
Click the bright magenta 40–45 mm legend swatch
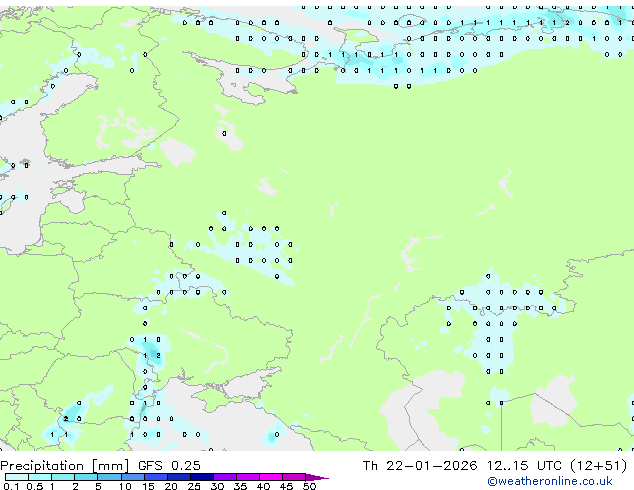[x=271, y=477]
